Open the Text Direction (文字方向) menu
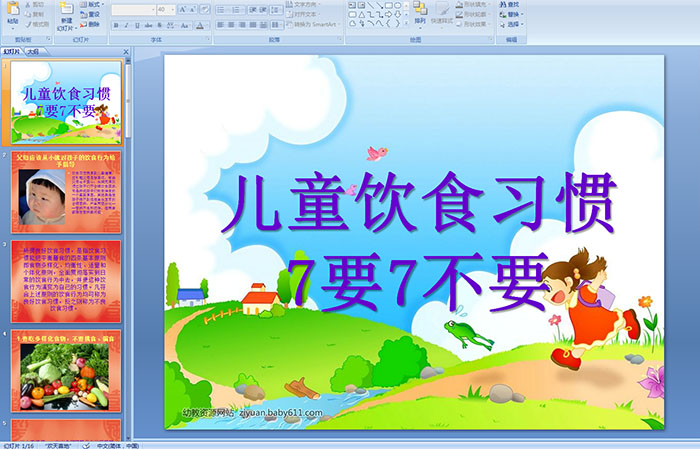 303,4
